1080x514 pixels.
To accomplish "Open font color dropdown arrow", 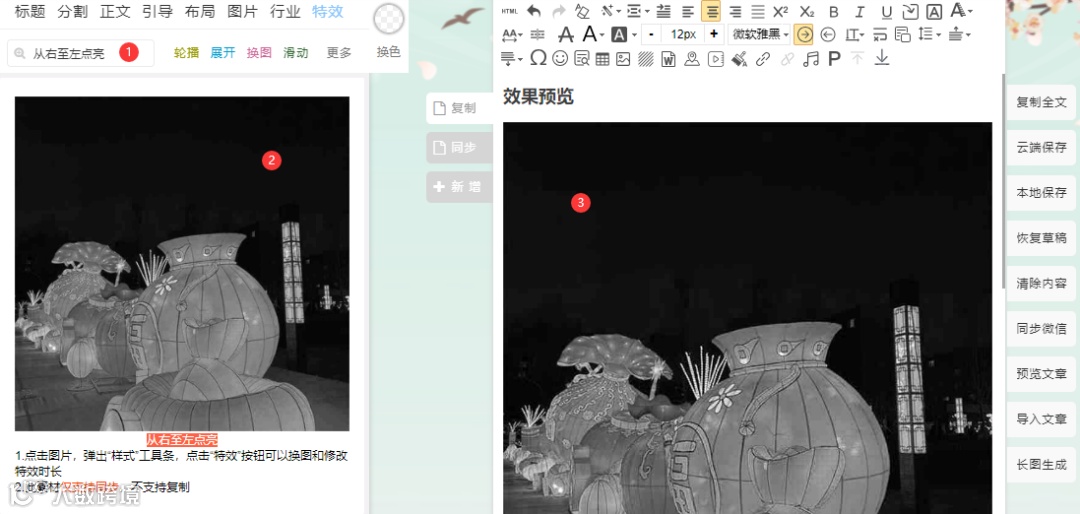I will click(x=602, y=34).
